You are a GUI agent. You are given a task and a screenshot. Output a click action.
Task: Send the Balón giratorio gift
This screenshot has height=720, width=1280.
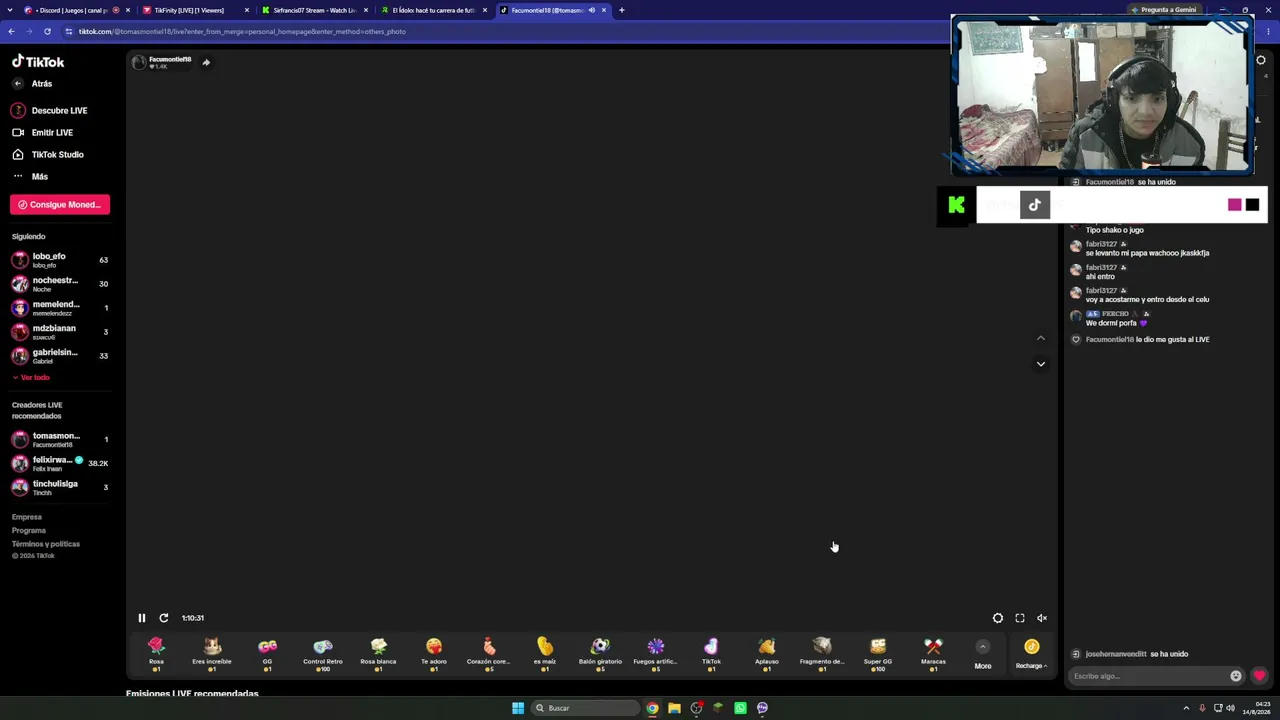(600, 653)
